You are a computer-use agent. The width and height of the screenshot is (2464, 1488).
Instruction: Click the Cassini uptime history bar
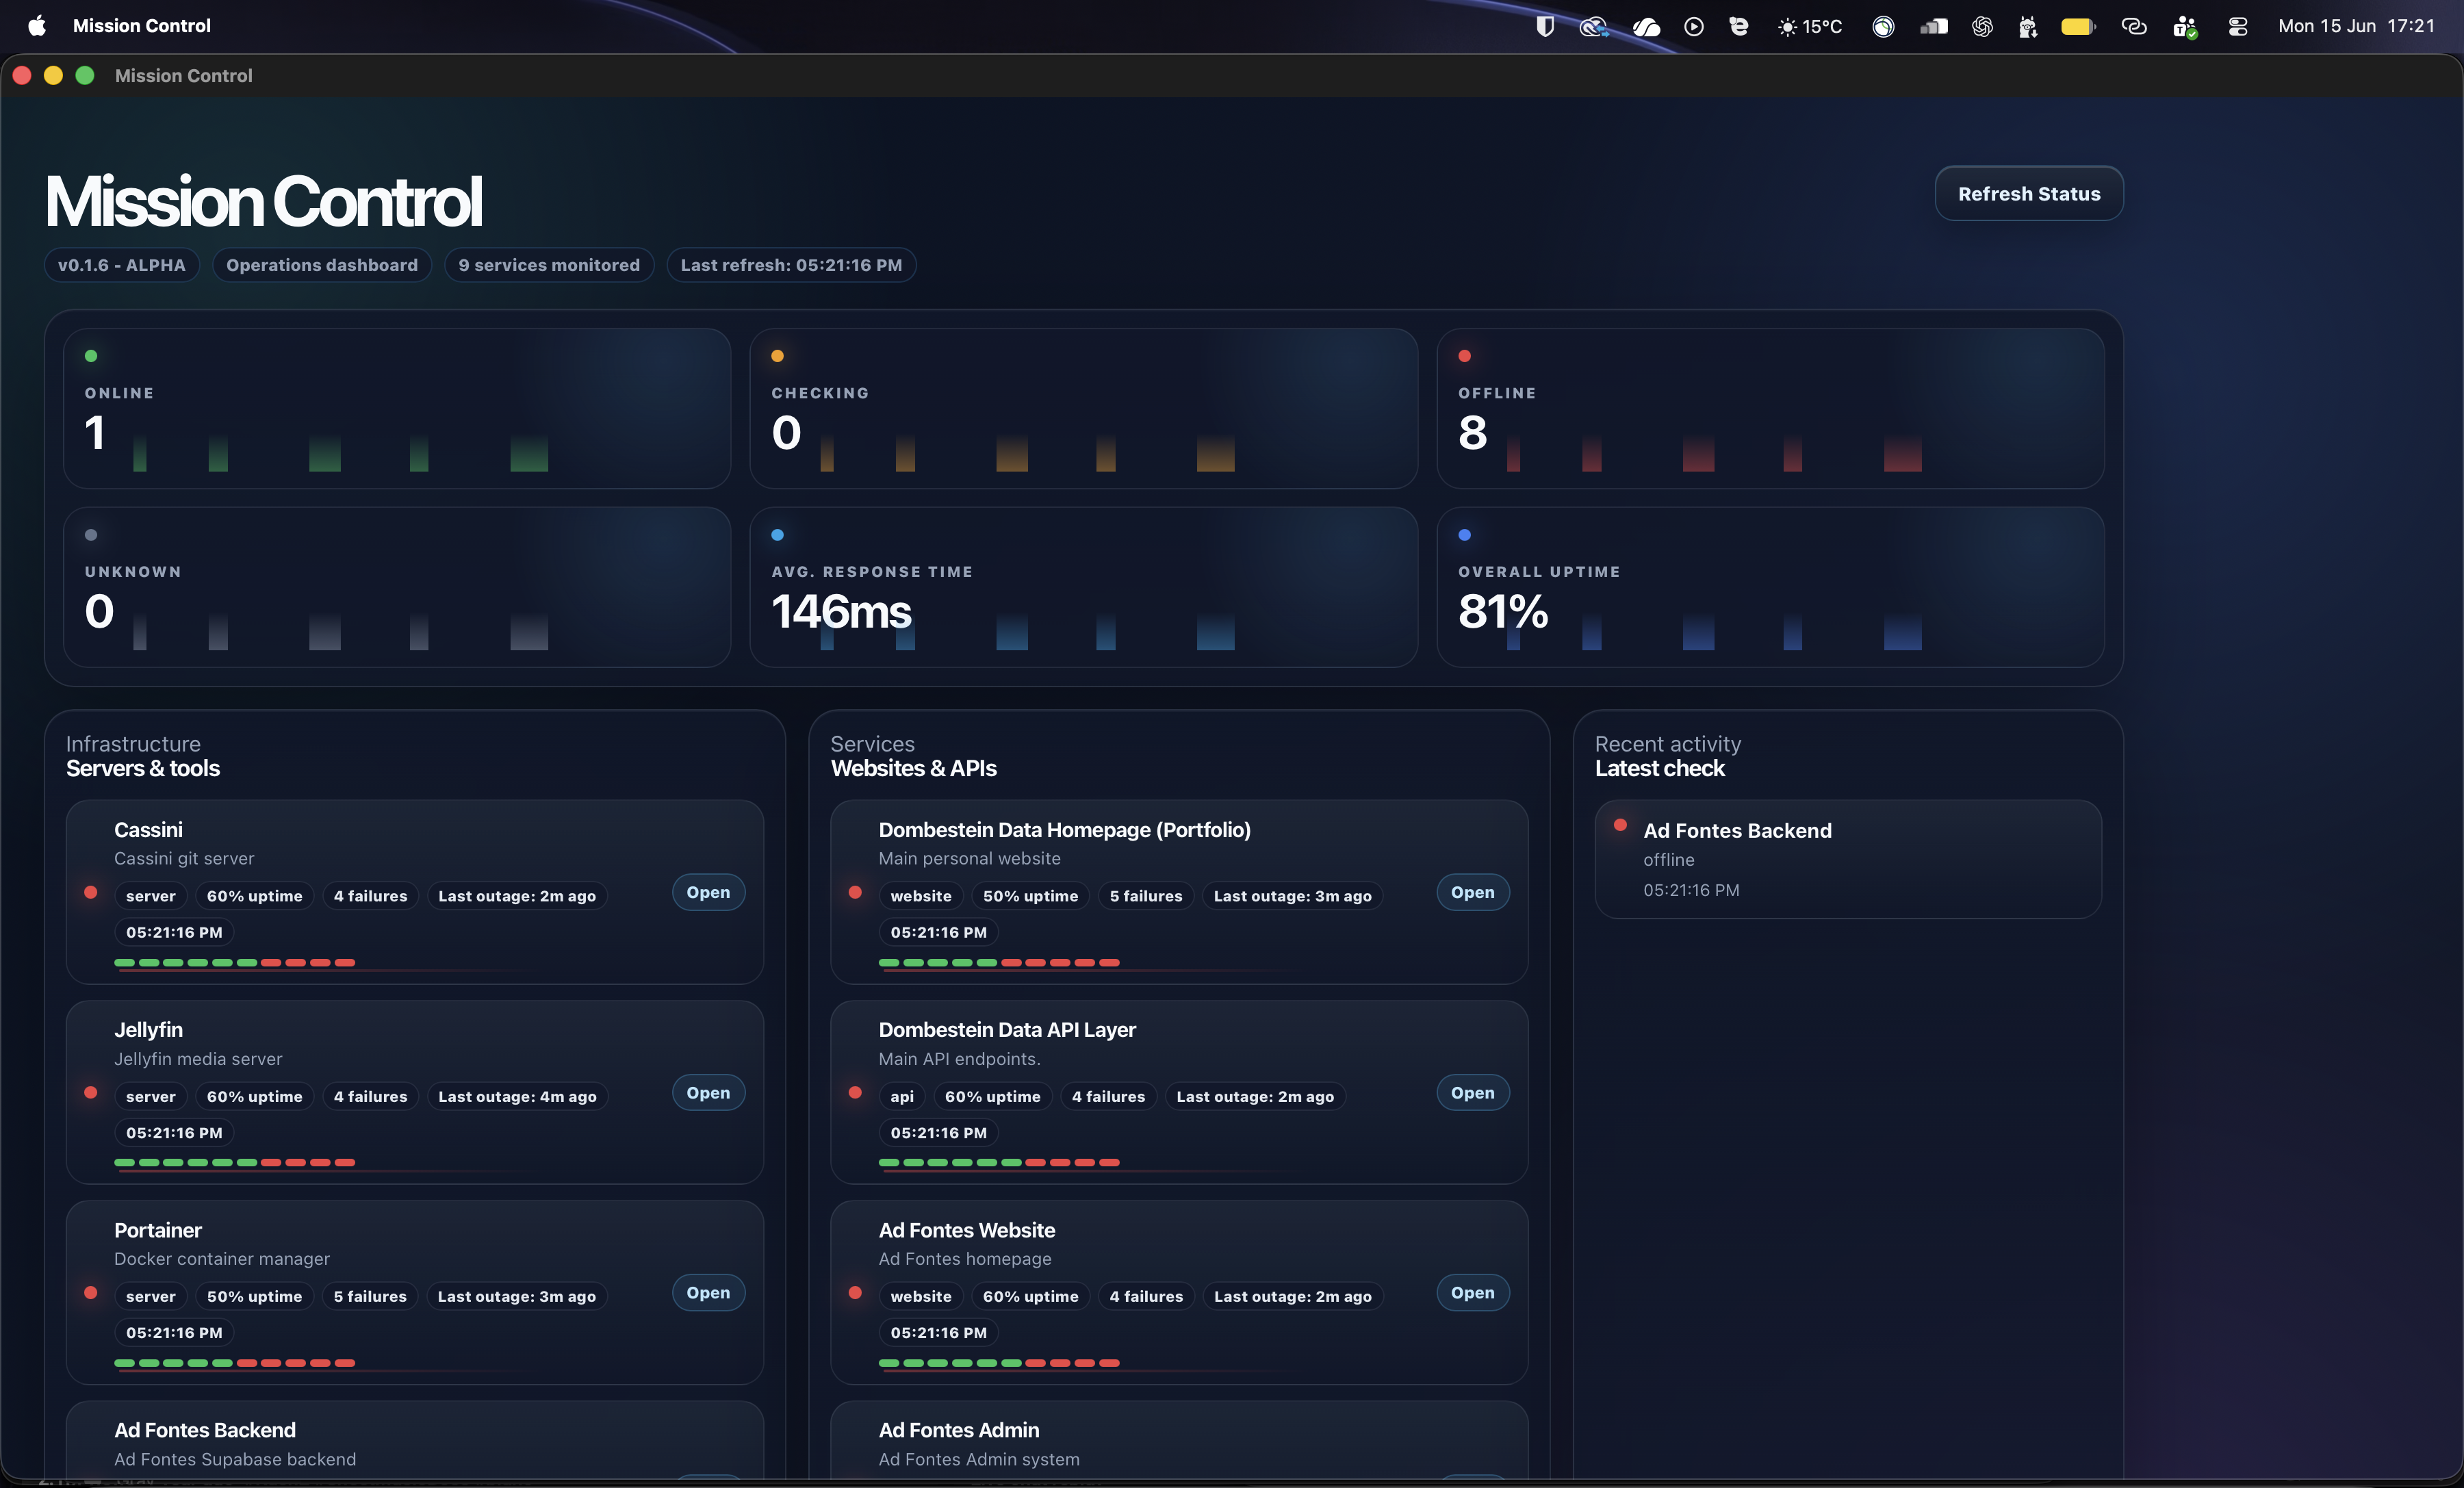point(234,962)
